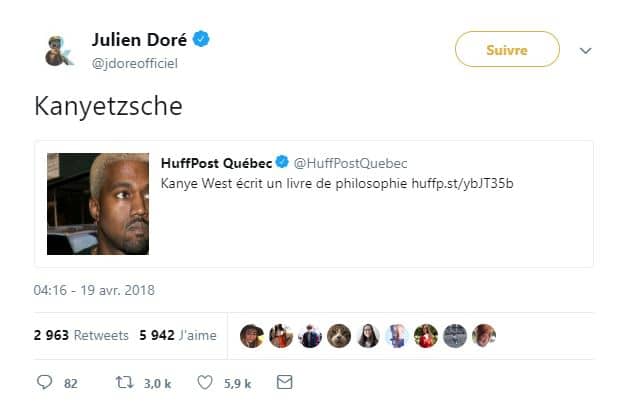Click Julien Doré's blue verified badge
Viewport: 627px width, 416px height.
(201, 40)
